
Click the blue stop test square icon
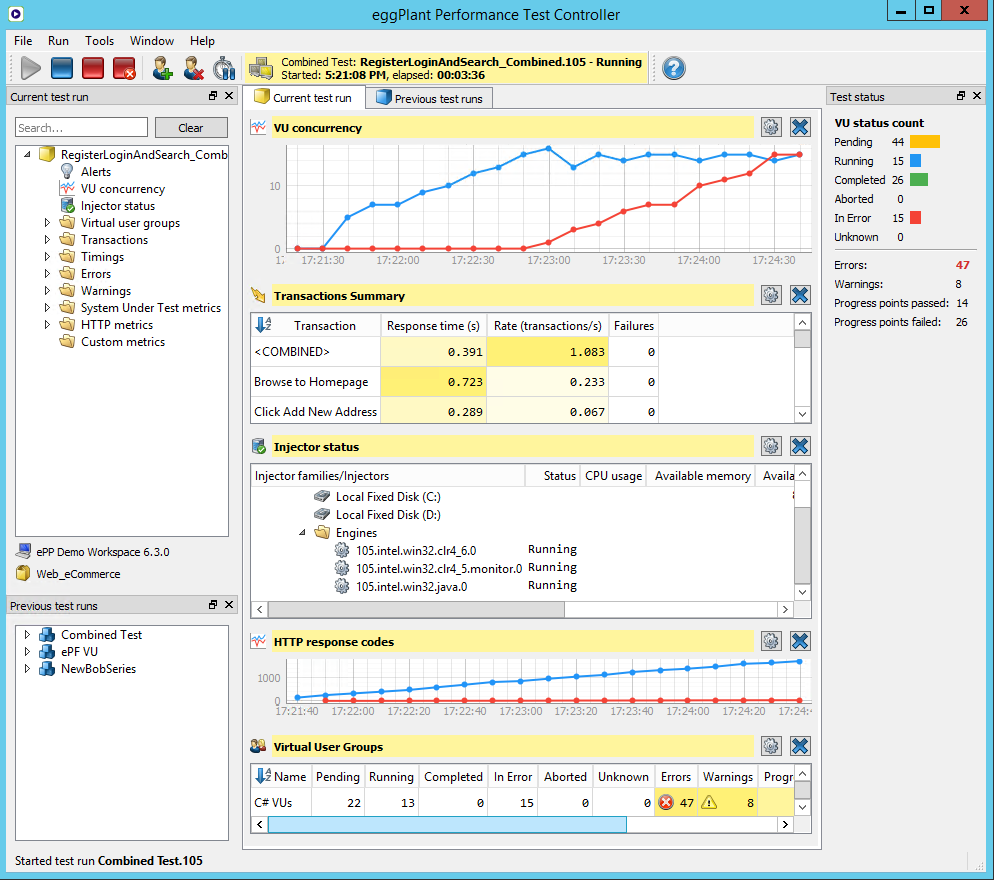62,68
